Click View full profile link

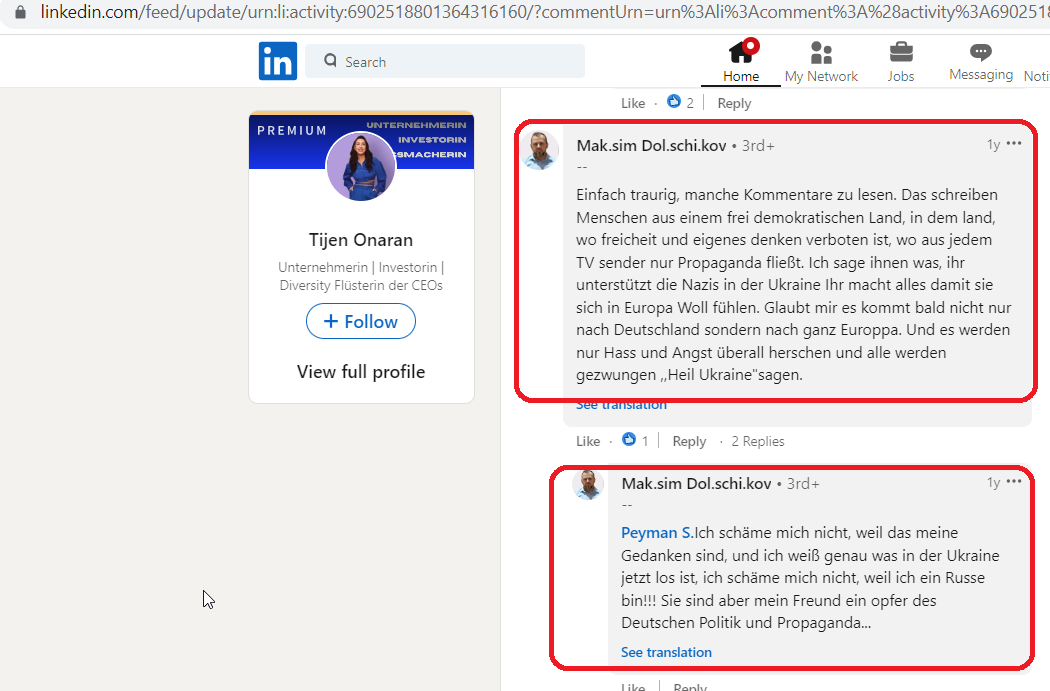point(361,372)
